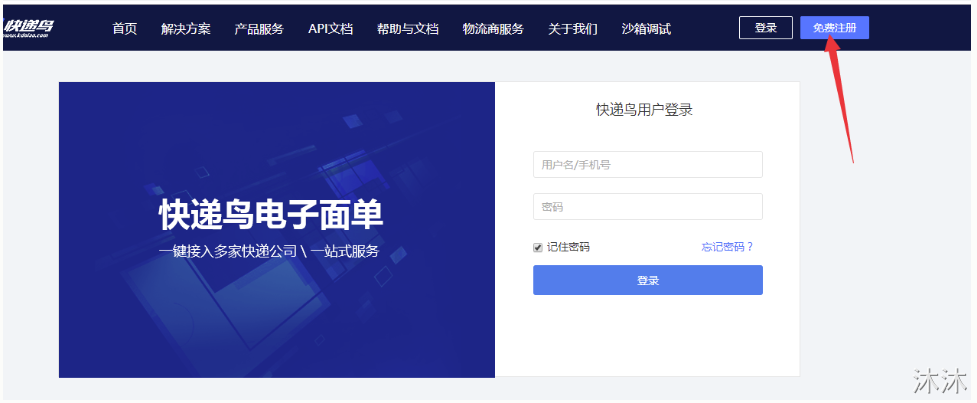Viewport: 977px width, 403px height.
Task: Click the outlined 登录 header button
Action: [x=766, y=28]
